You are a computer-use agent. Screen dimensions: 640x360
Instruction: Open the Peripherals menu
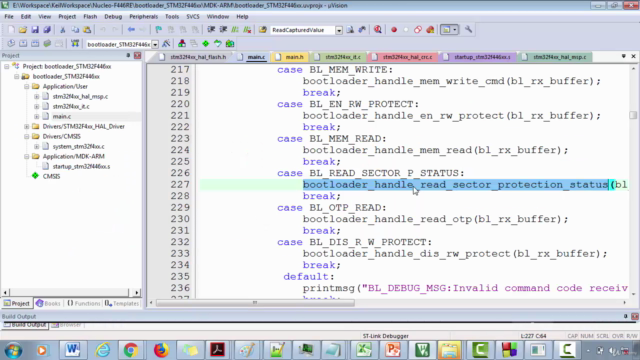pyautogui.click(x=143, y=17)
